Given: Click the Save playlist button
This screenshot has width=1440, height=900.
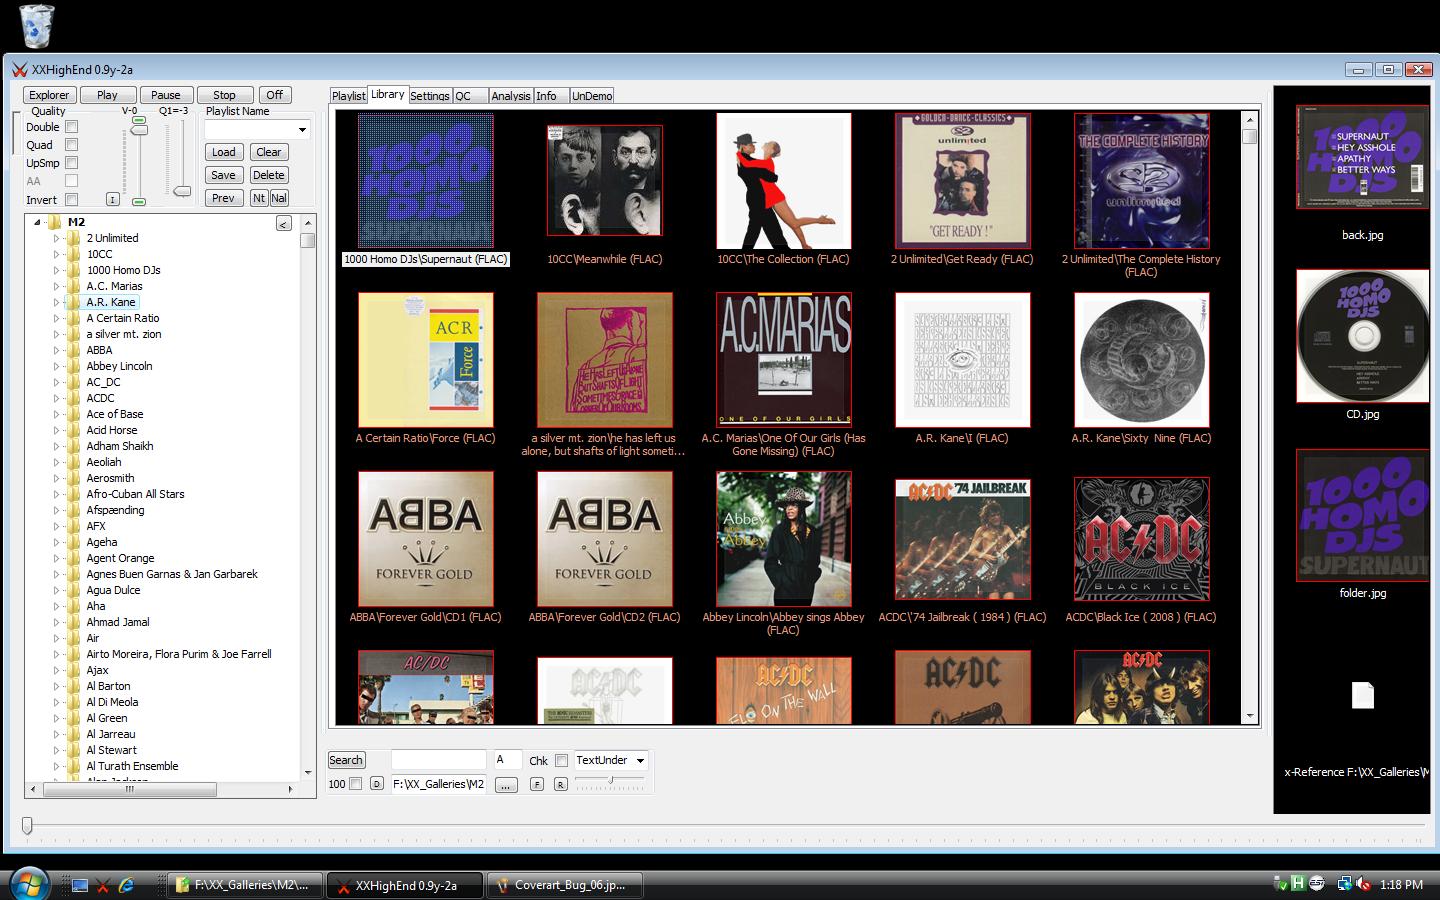Looking at the screenshot, I should 224,175.
